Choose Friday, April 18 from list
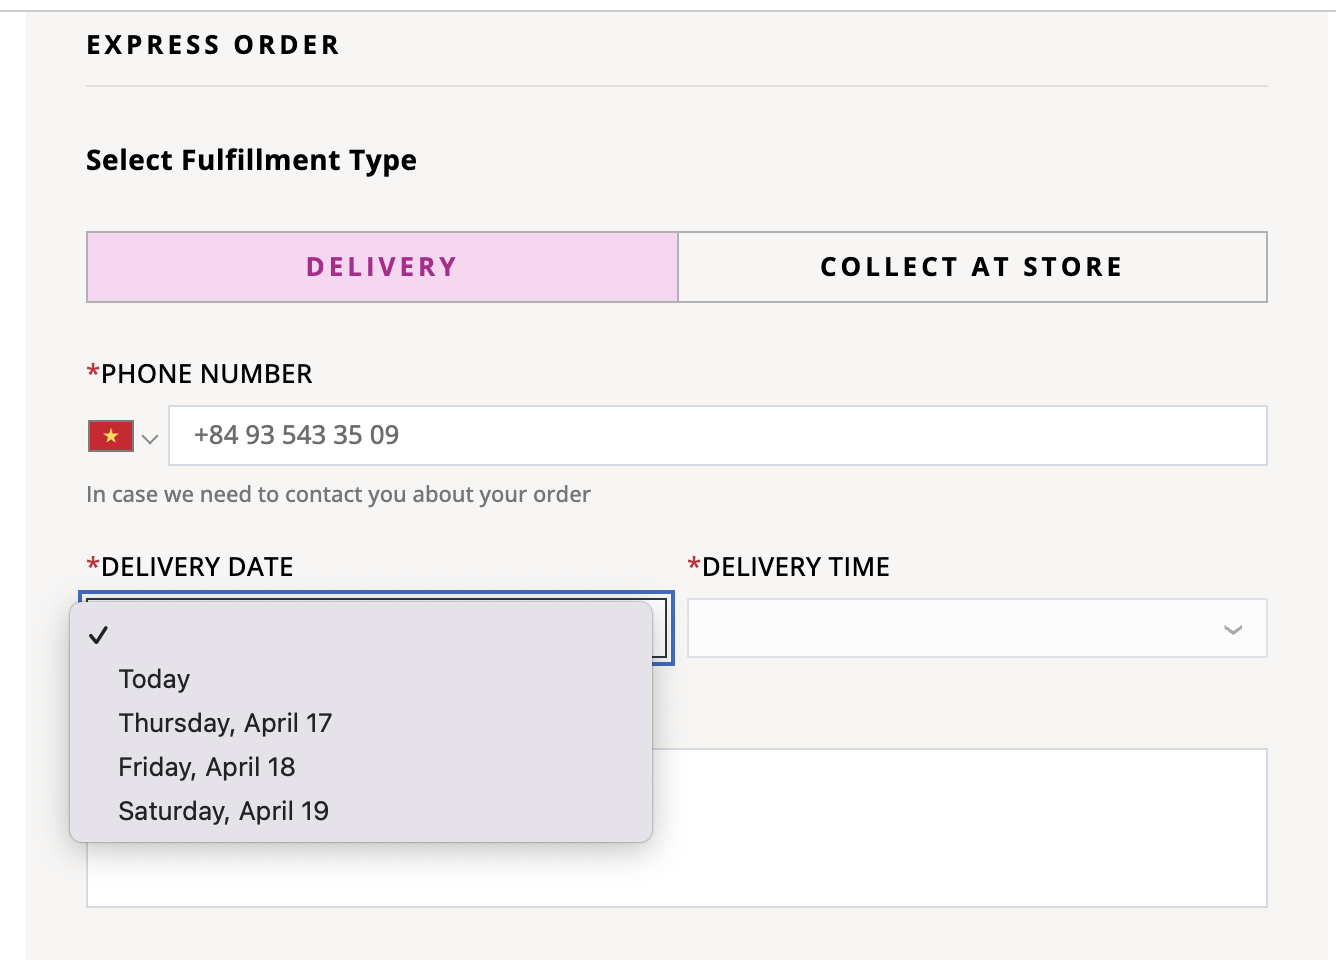Image resolution: width=1336 pixels, height=960 pixels. coord(207,767)
